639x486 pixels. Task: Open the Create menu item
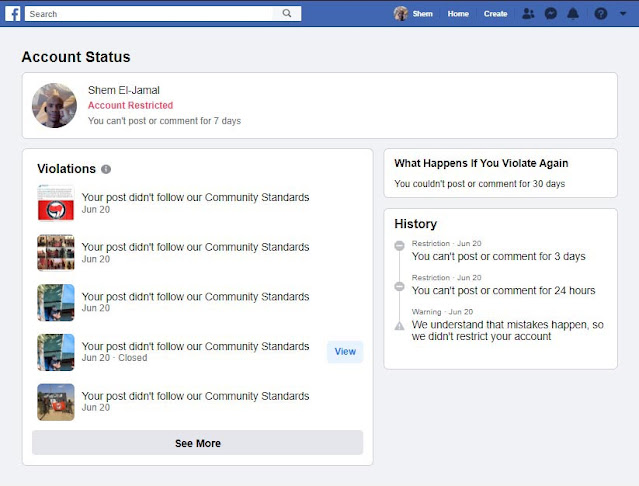point(495,13)
